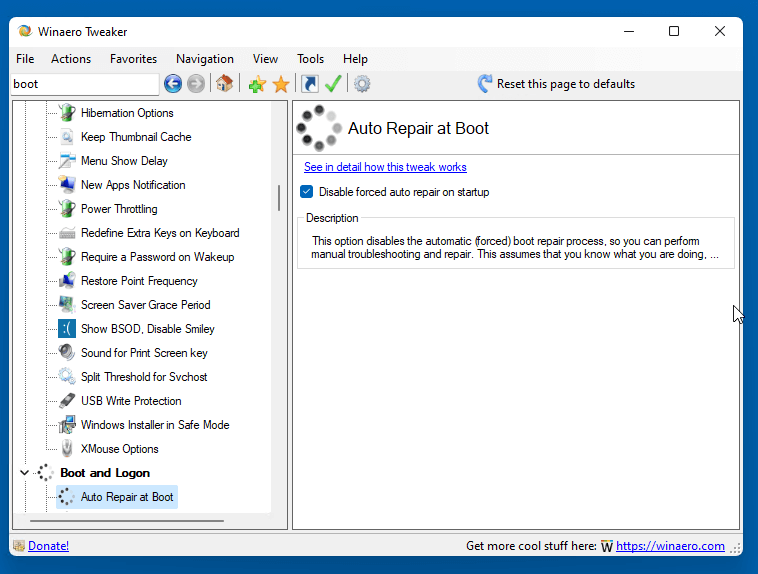This screenshot has width=758, height=574.
Task: Click the Winaero W logo icon
Action: 607,546
